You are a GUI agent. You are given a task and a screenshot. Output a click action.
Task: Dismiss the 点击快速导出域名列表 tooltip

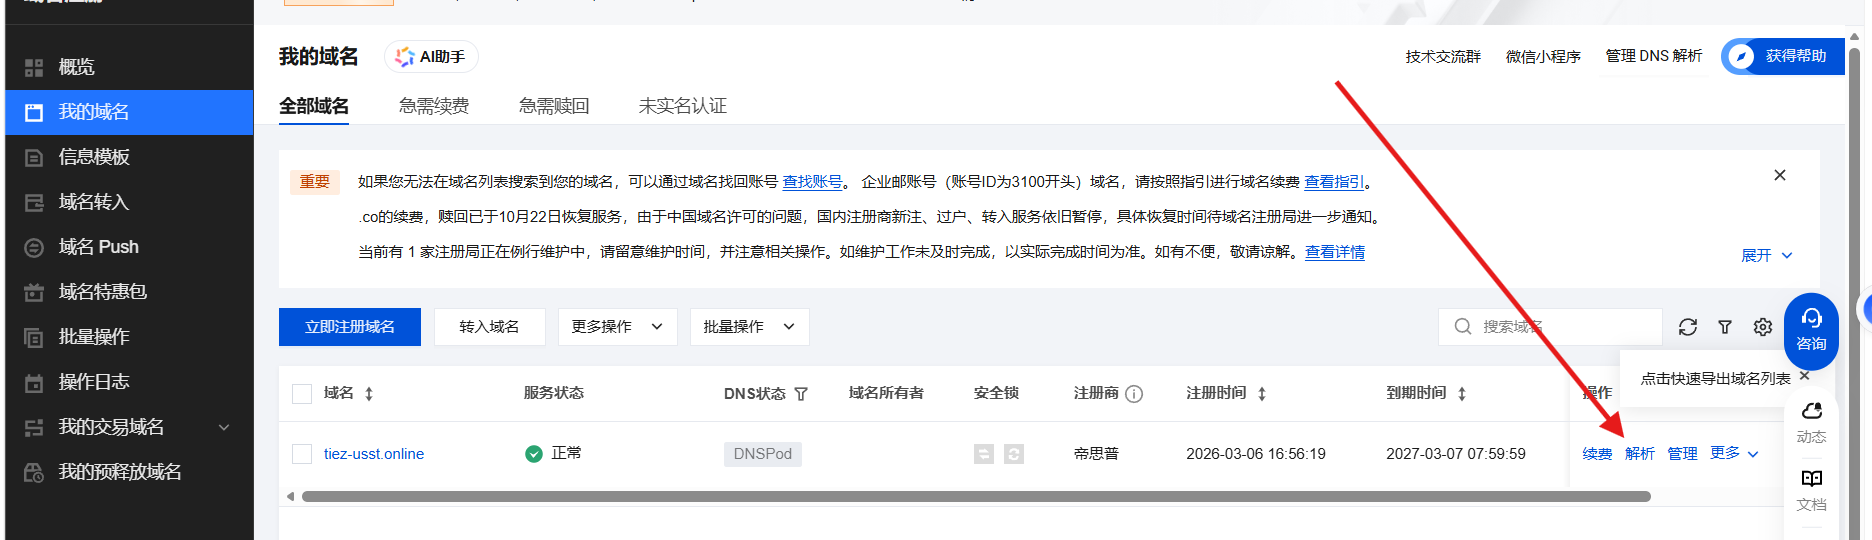click(1805, 376)
